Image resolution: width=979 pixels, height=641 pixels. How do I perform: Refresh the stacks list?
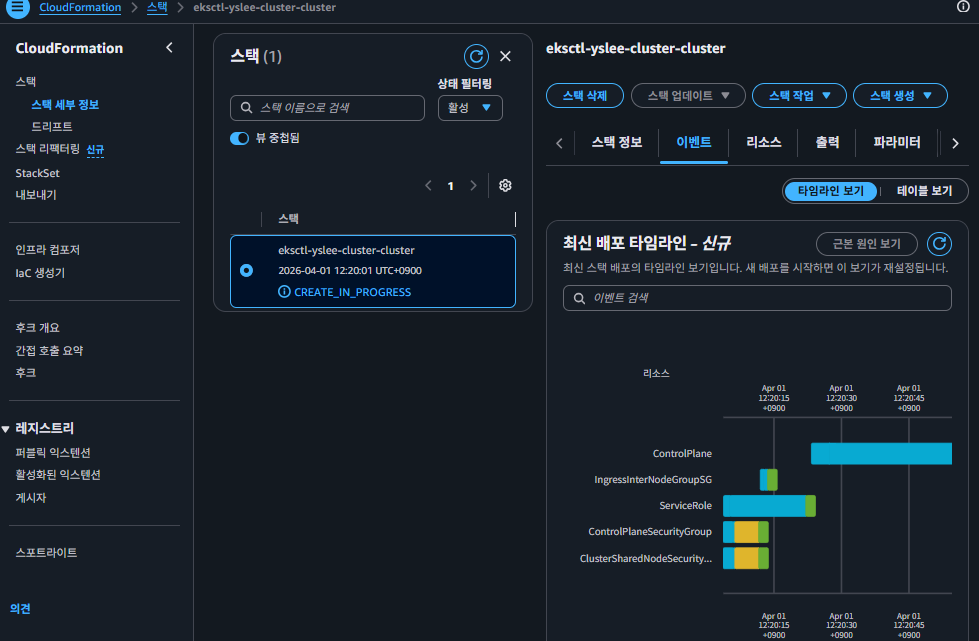pos(476,57)
